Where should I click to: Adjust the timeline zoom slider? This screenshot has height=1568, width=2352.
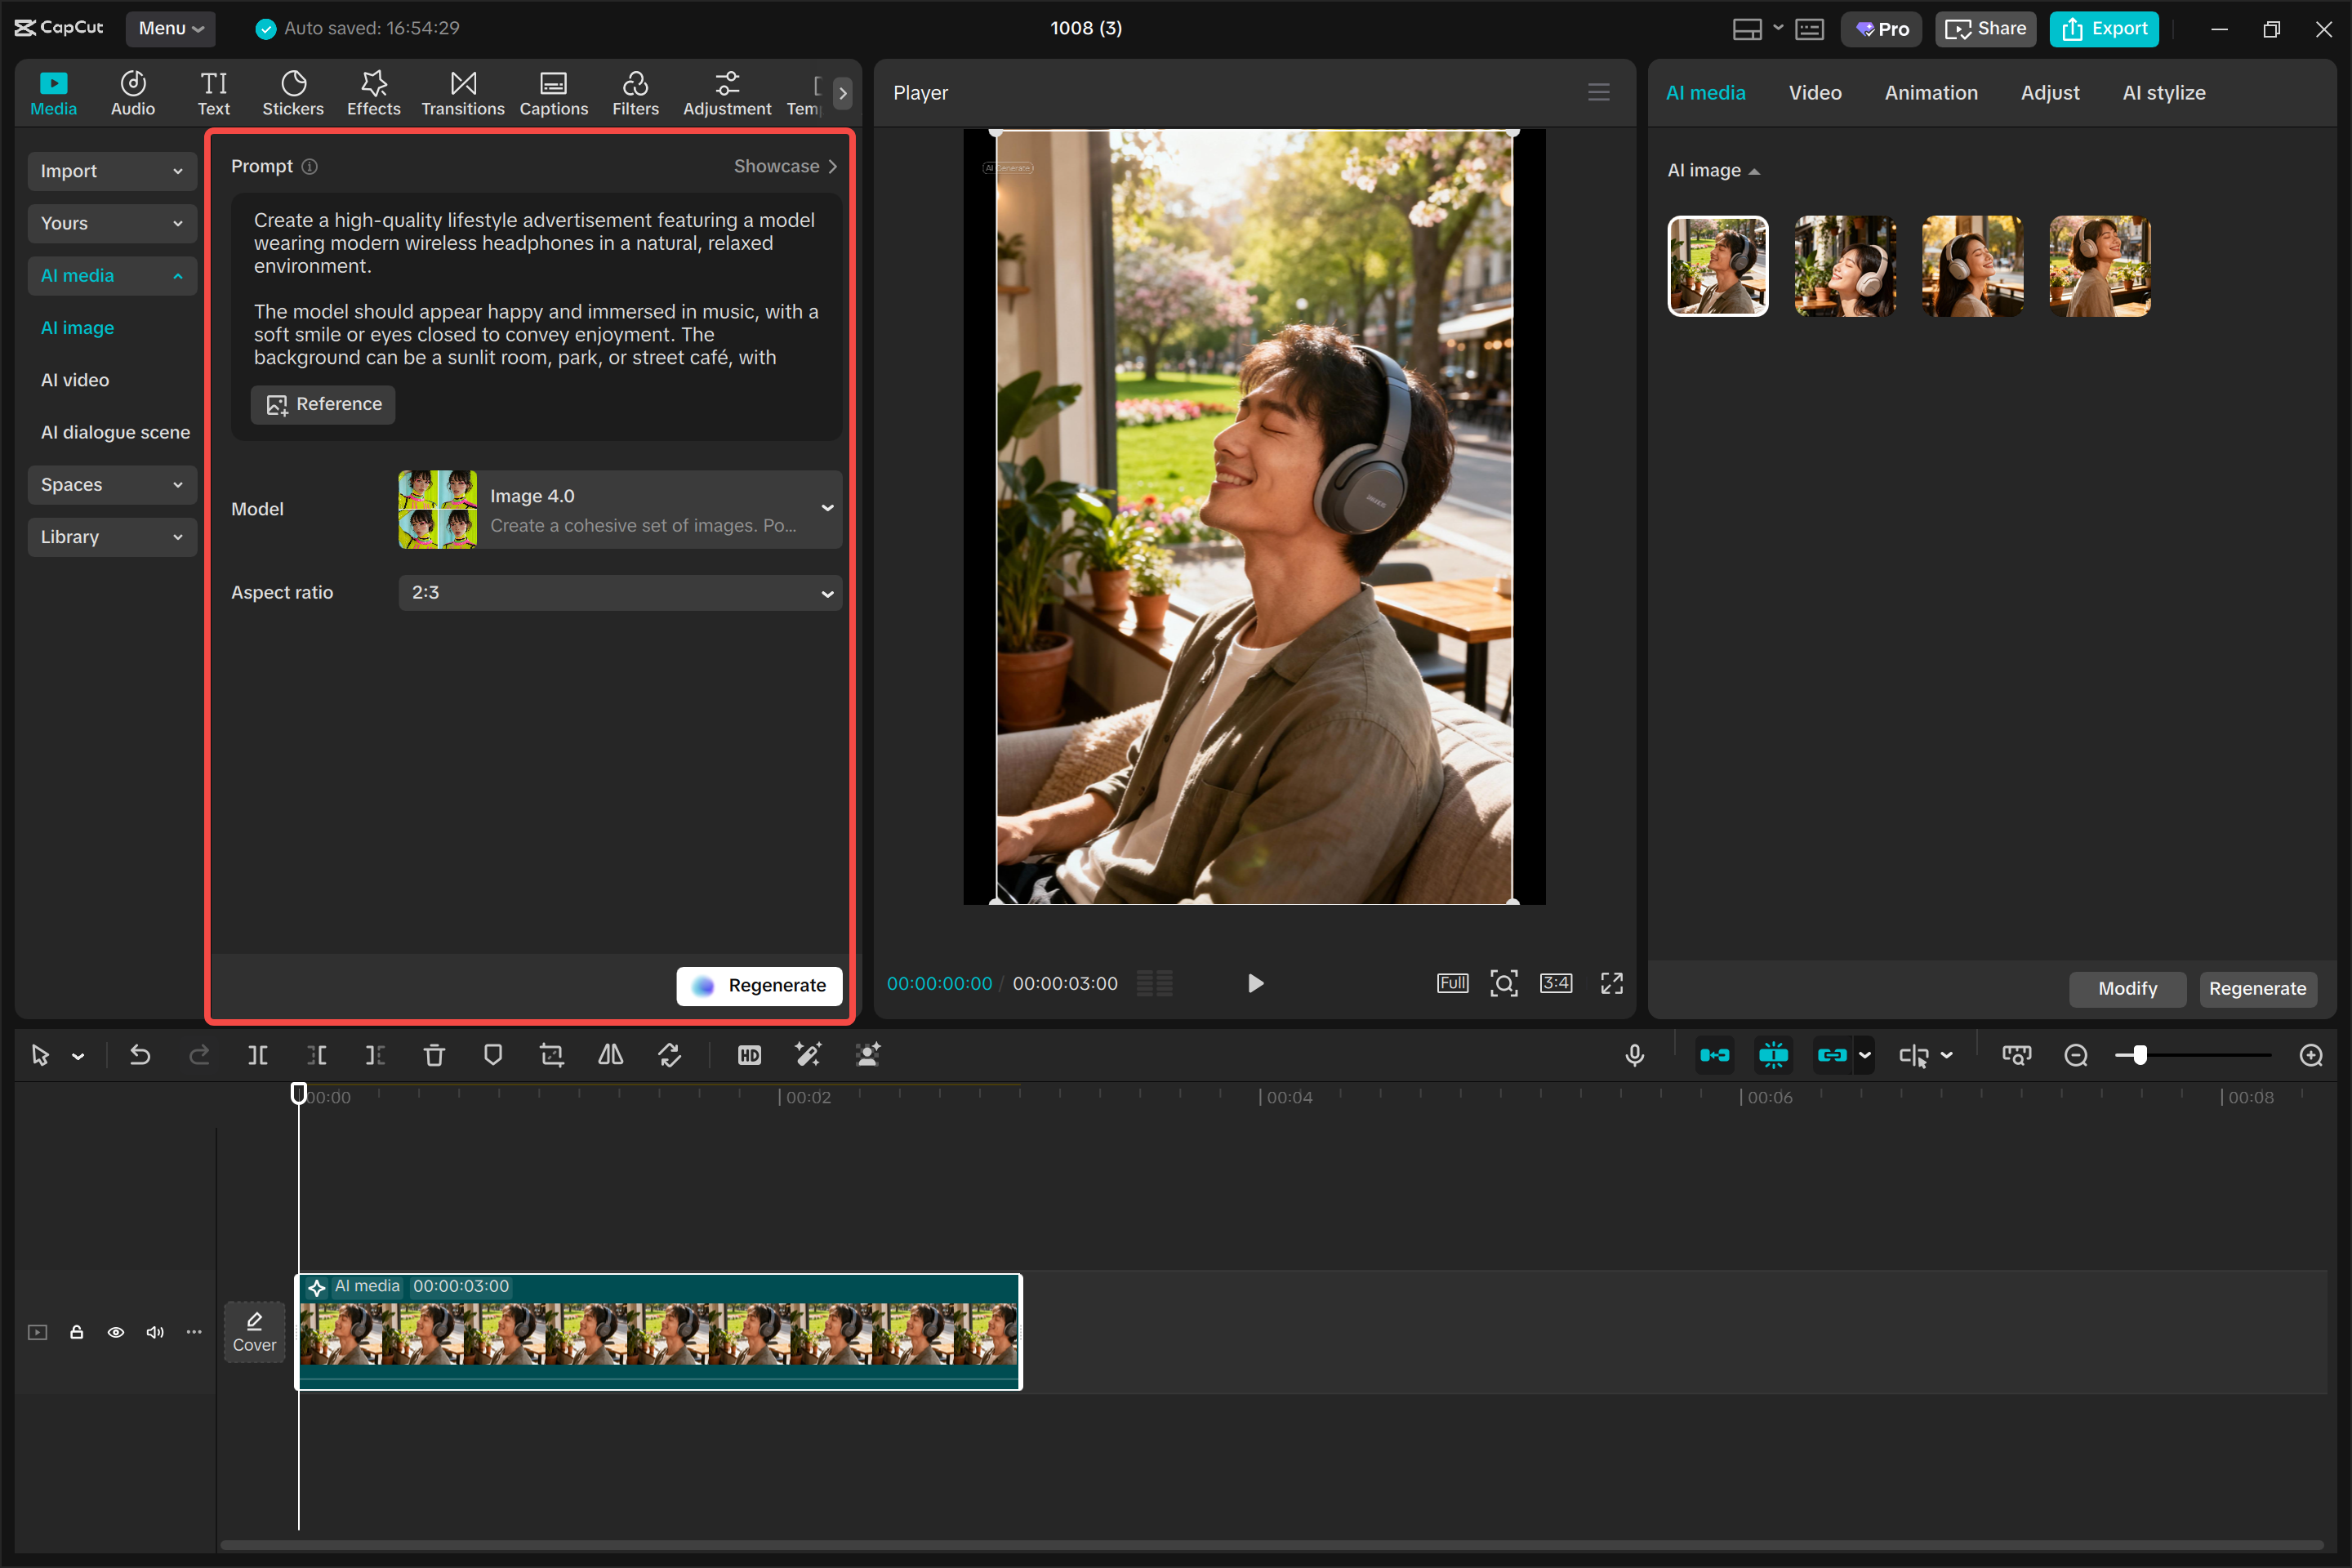[x=2139, y=1055]
